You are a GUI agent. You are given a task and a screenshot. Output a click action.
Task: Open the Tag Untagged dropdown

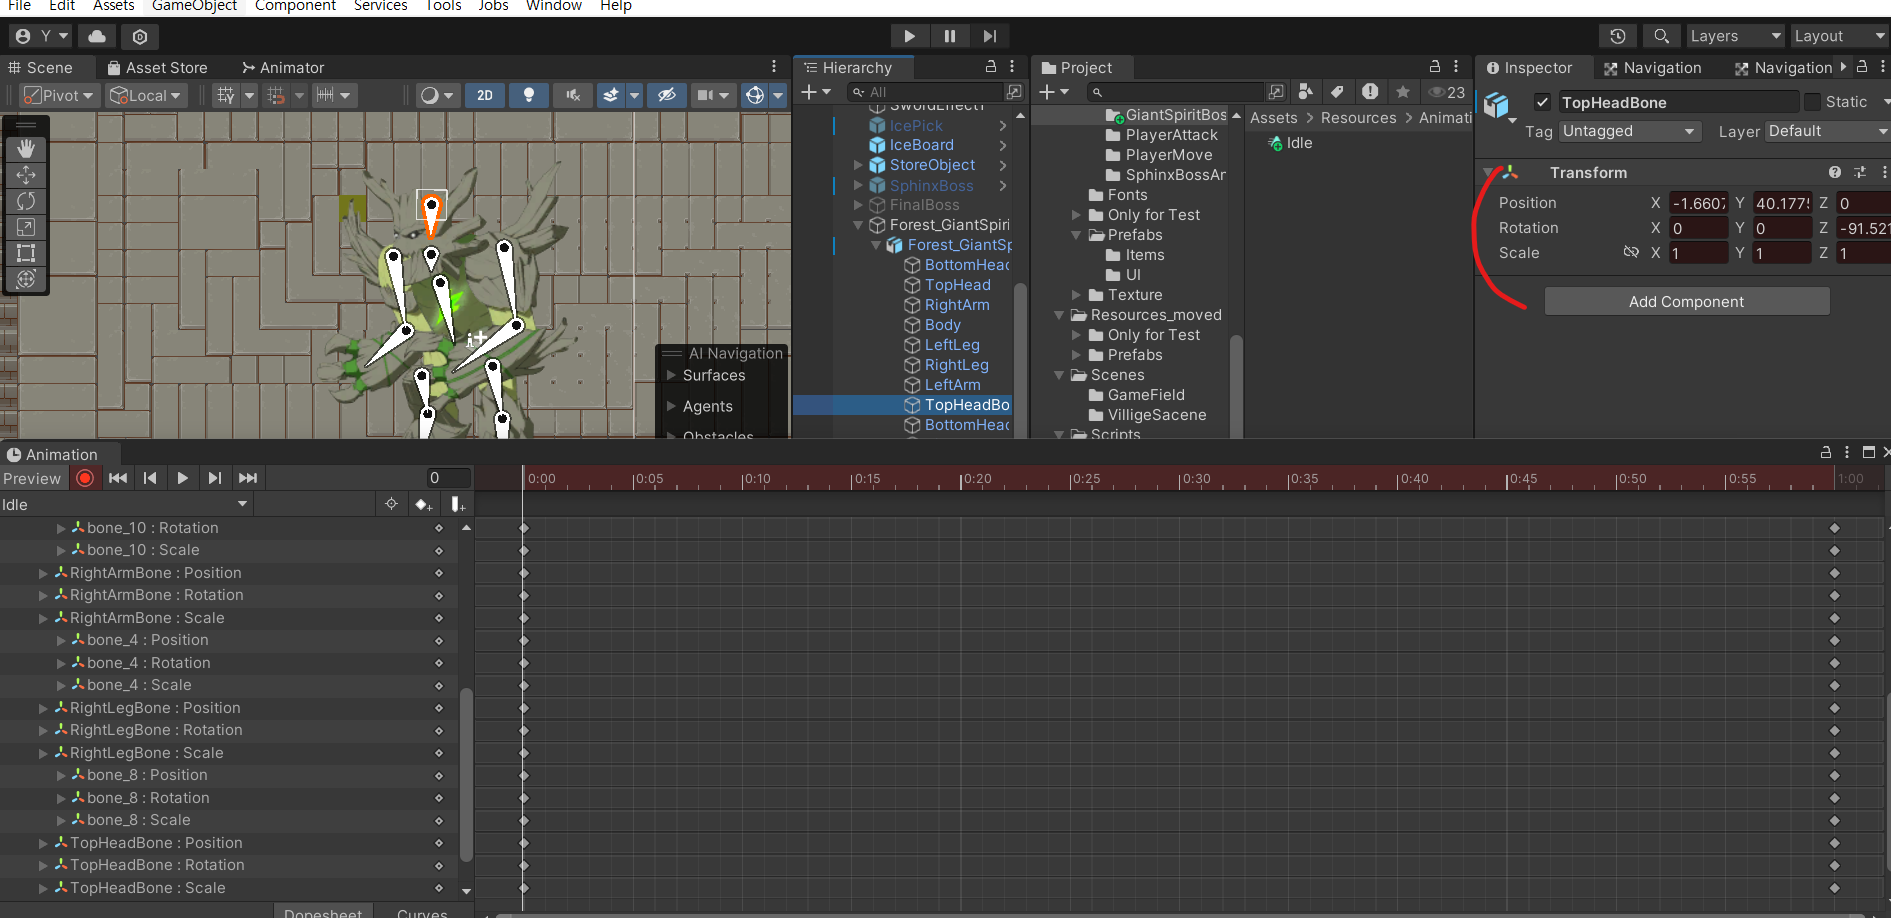pyautogui.click(x=1630, y=131)
